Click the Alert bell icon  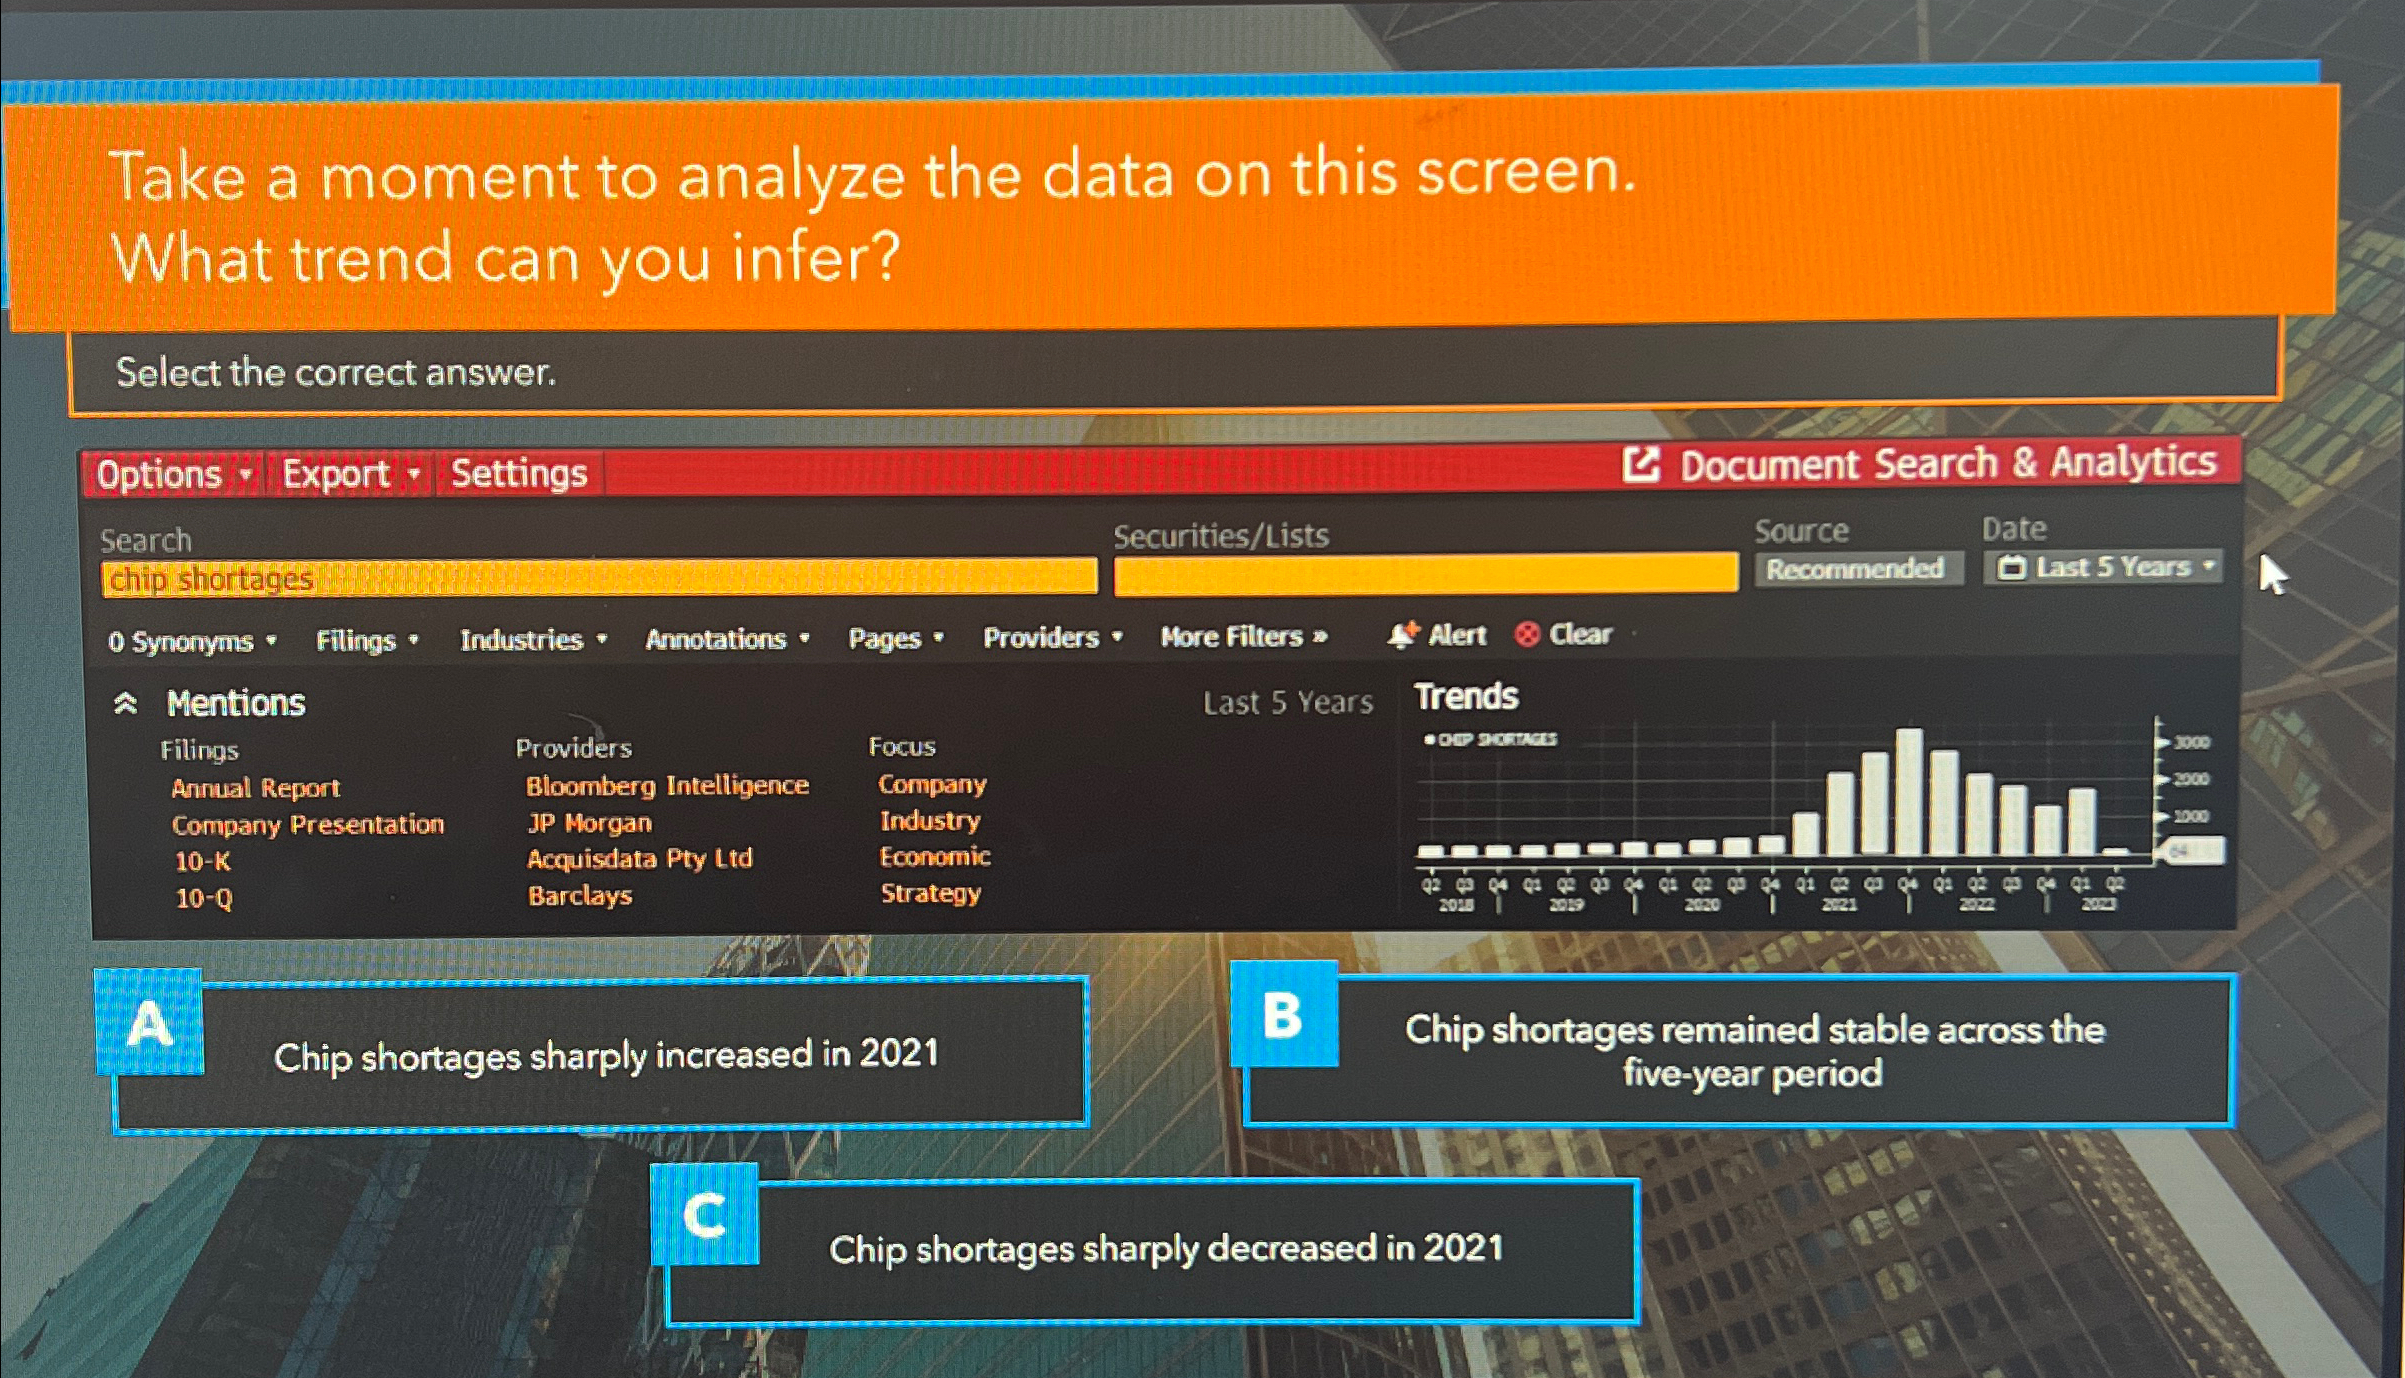click(x=1403, y=636)
